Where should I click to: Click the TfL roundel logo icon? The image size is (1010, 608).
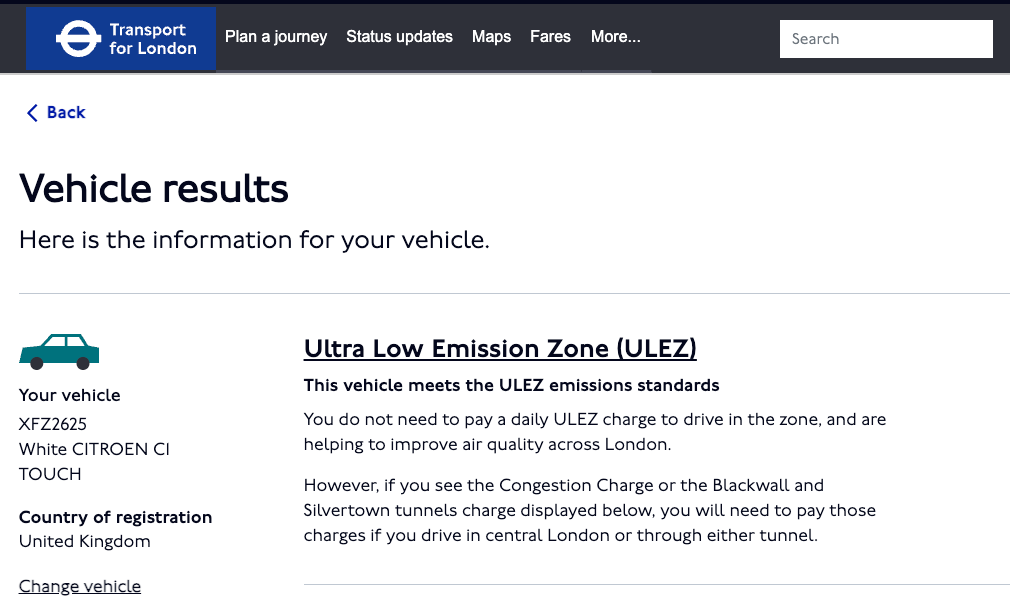click(74, 39)
